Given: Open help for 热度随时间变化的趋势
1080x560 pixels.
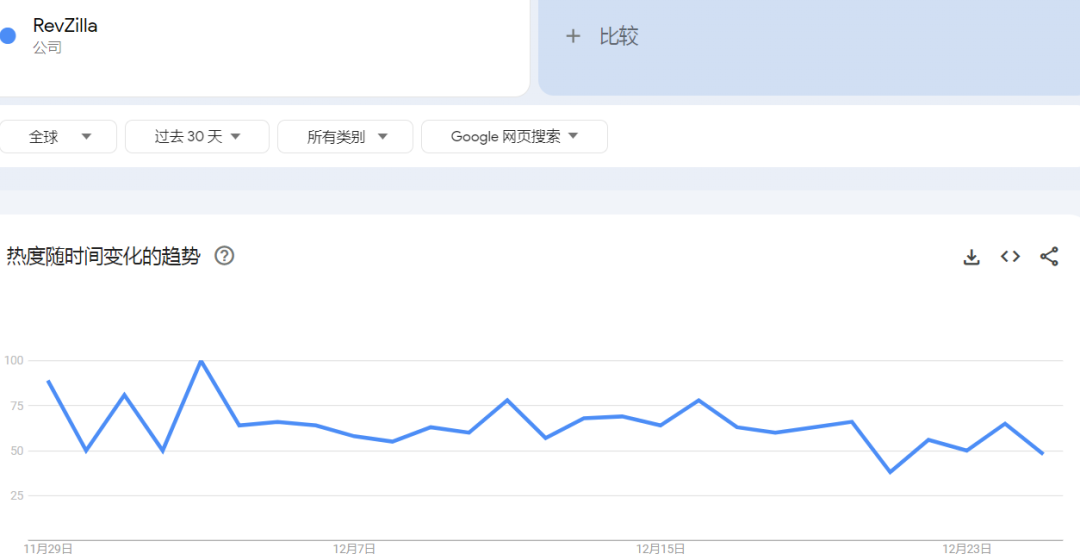Looking at the screenshot, I should coord(225,256).
